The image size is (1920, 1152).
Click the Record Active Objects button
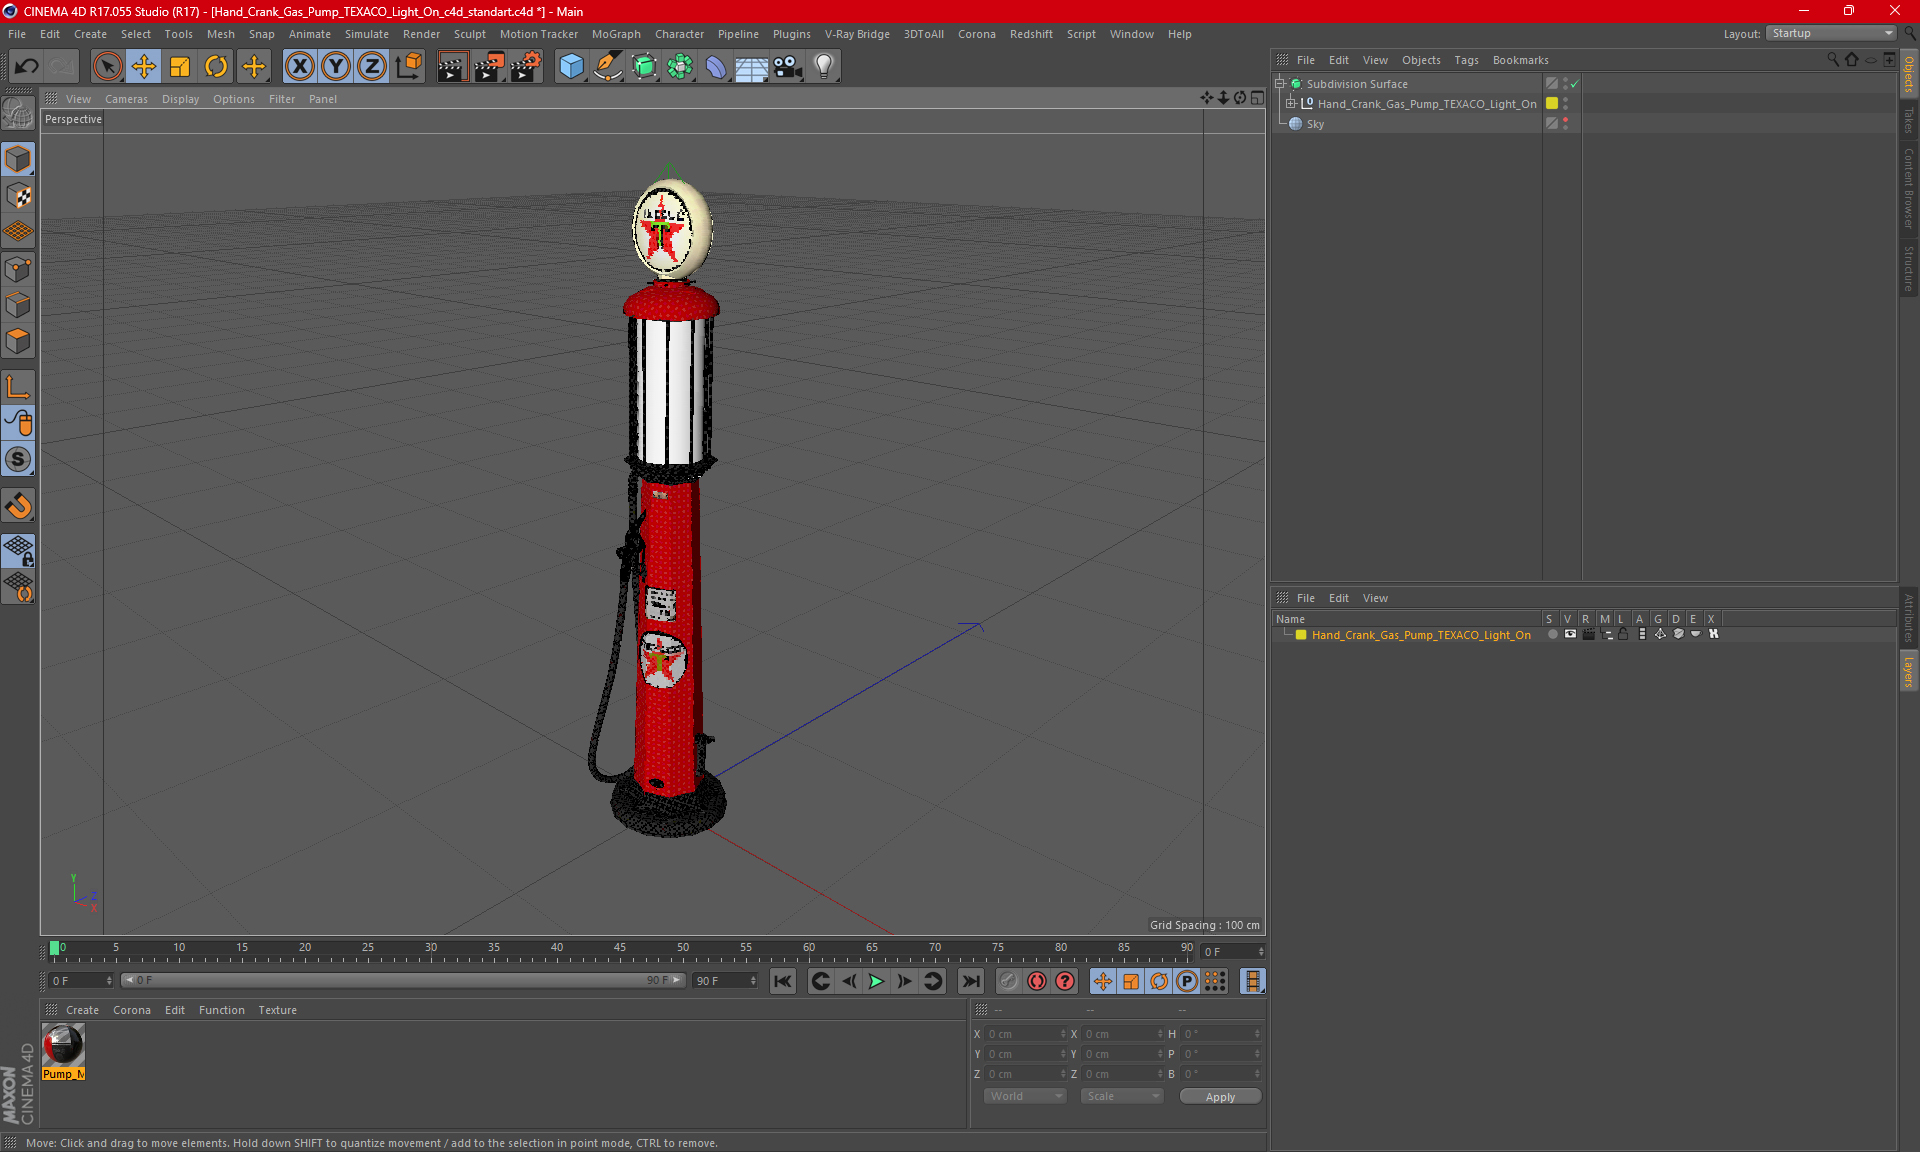point(1008,981)
